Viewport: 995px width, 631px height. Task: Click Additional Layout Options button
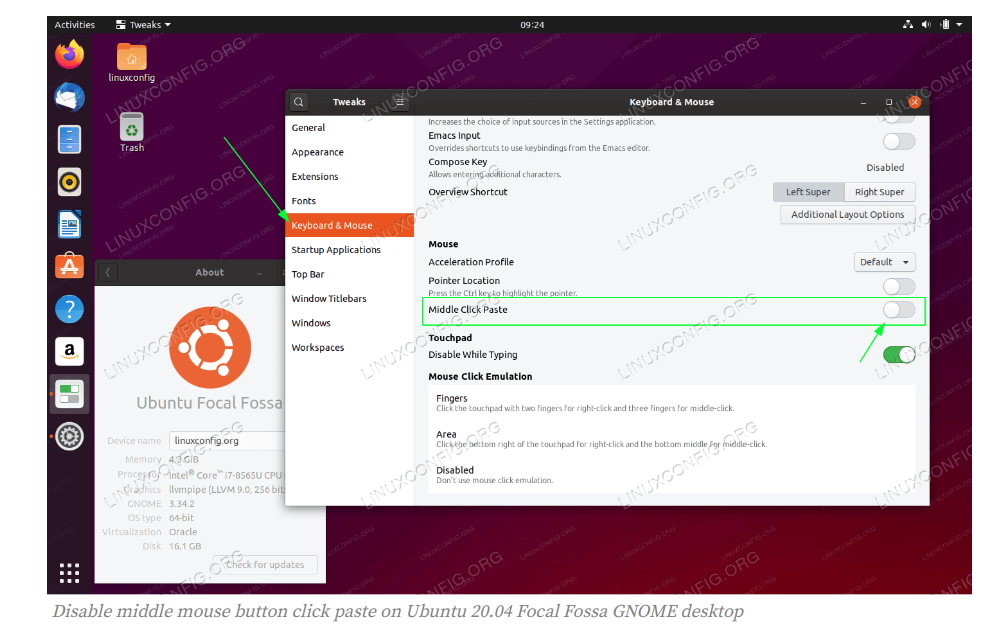pyautogui.click(x=847, y=215)
